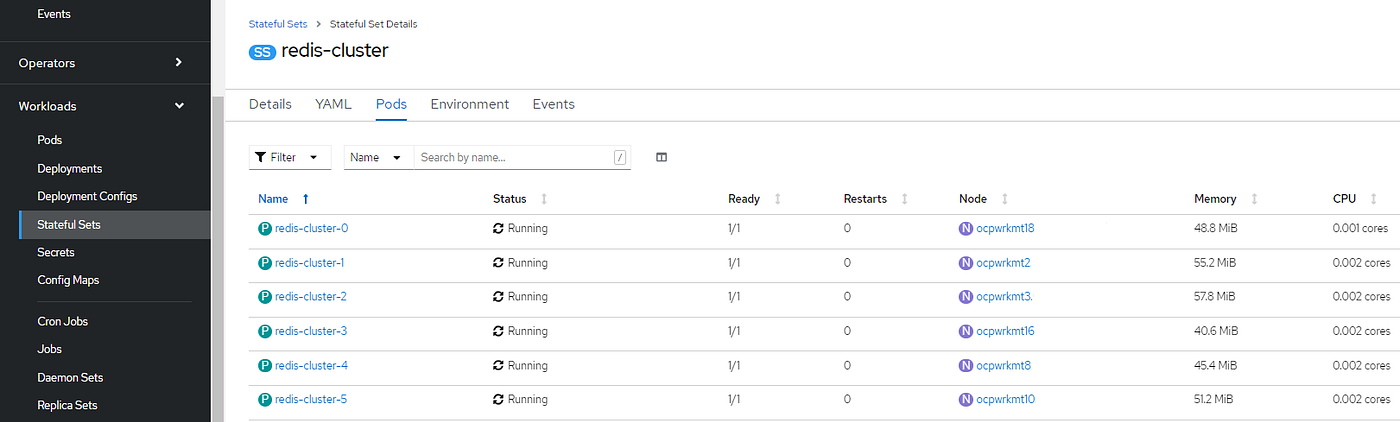Open the Events tab

554,104
